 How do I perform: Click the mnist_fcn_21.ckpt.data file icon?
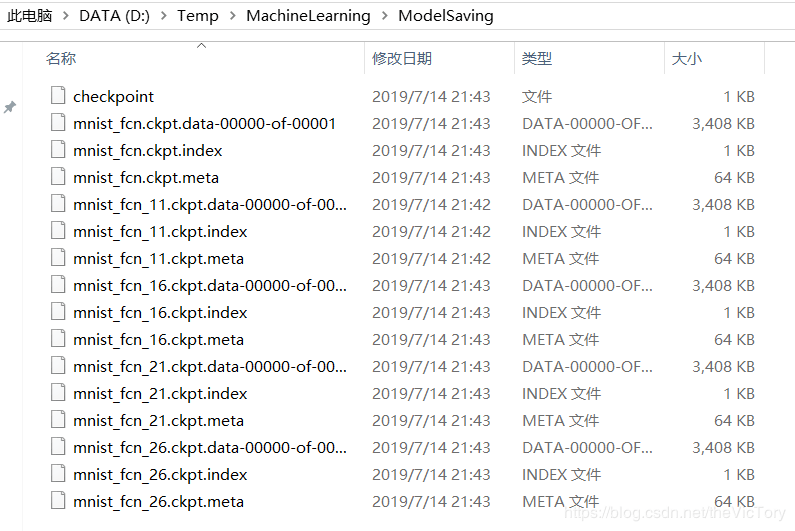(x=58, y=366)
